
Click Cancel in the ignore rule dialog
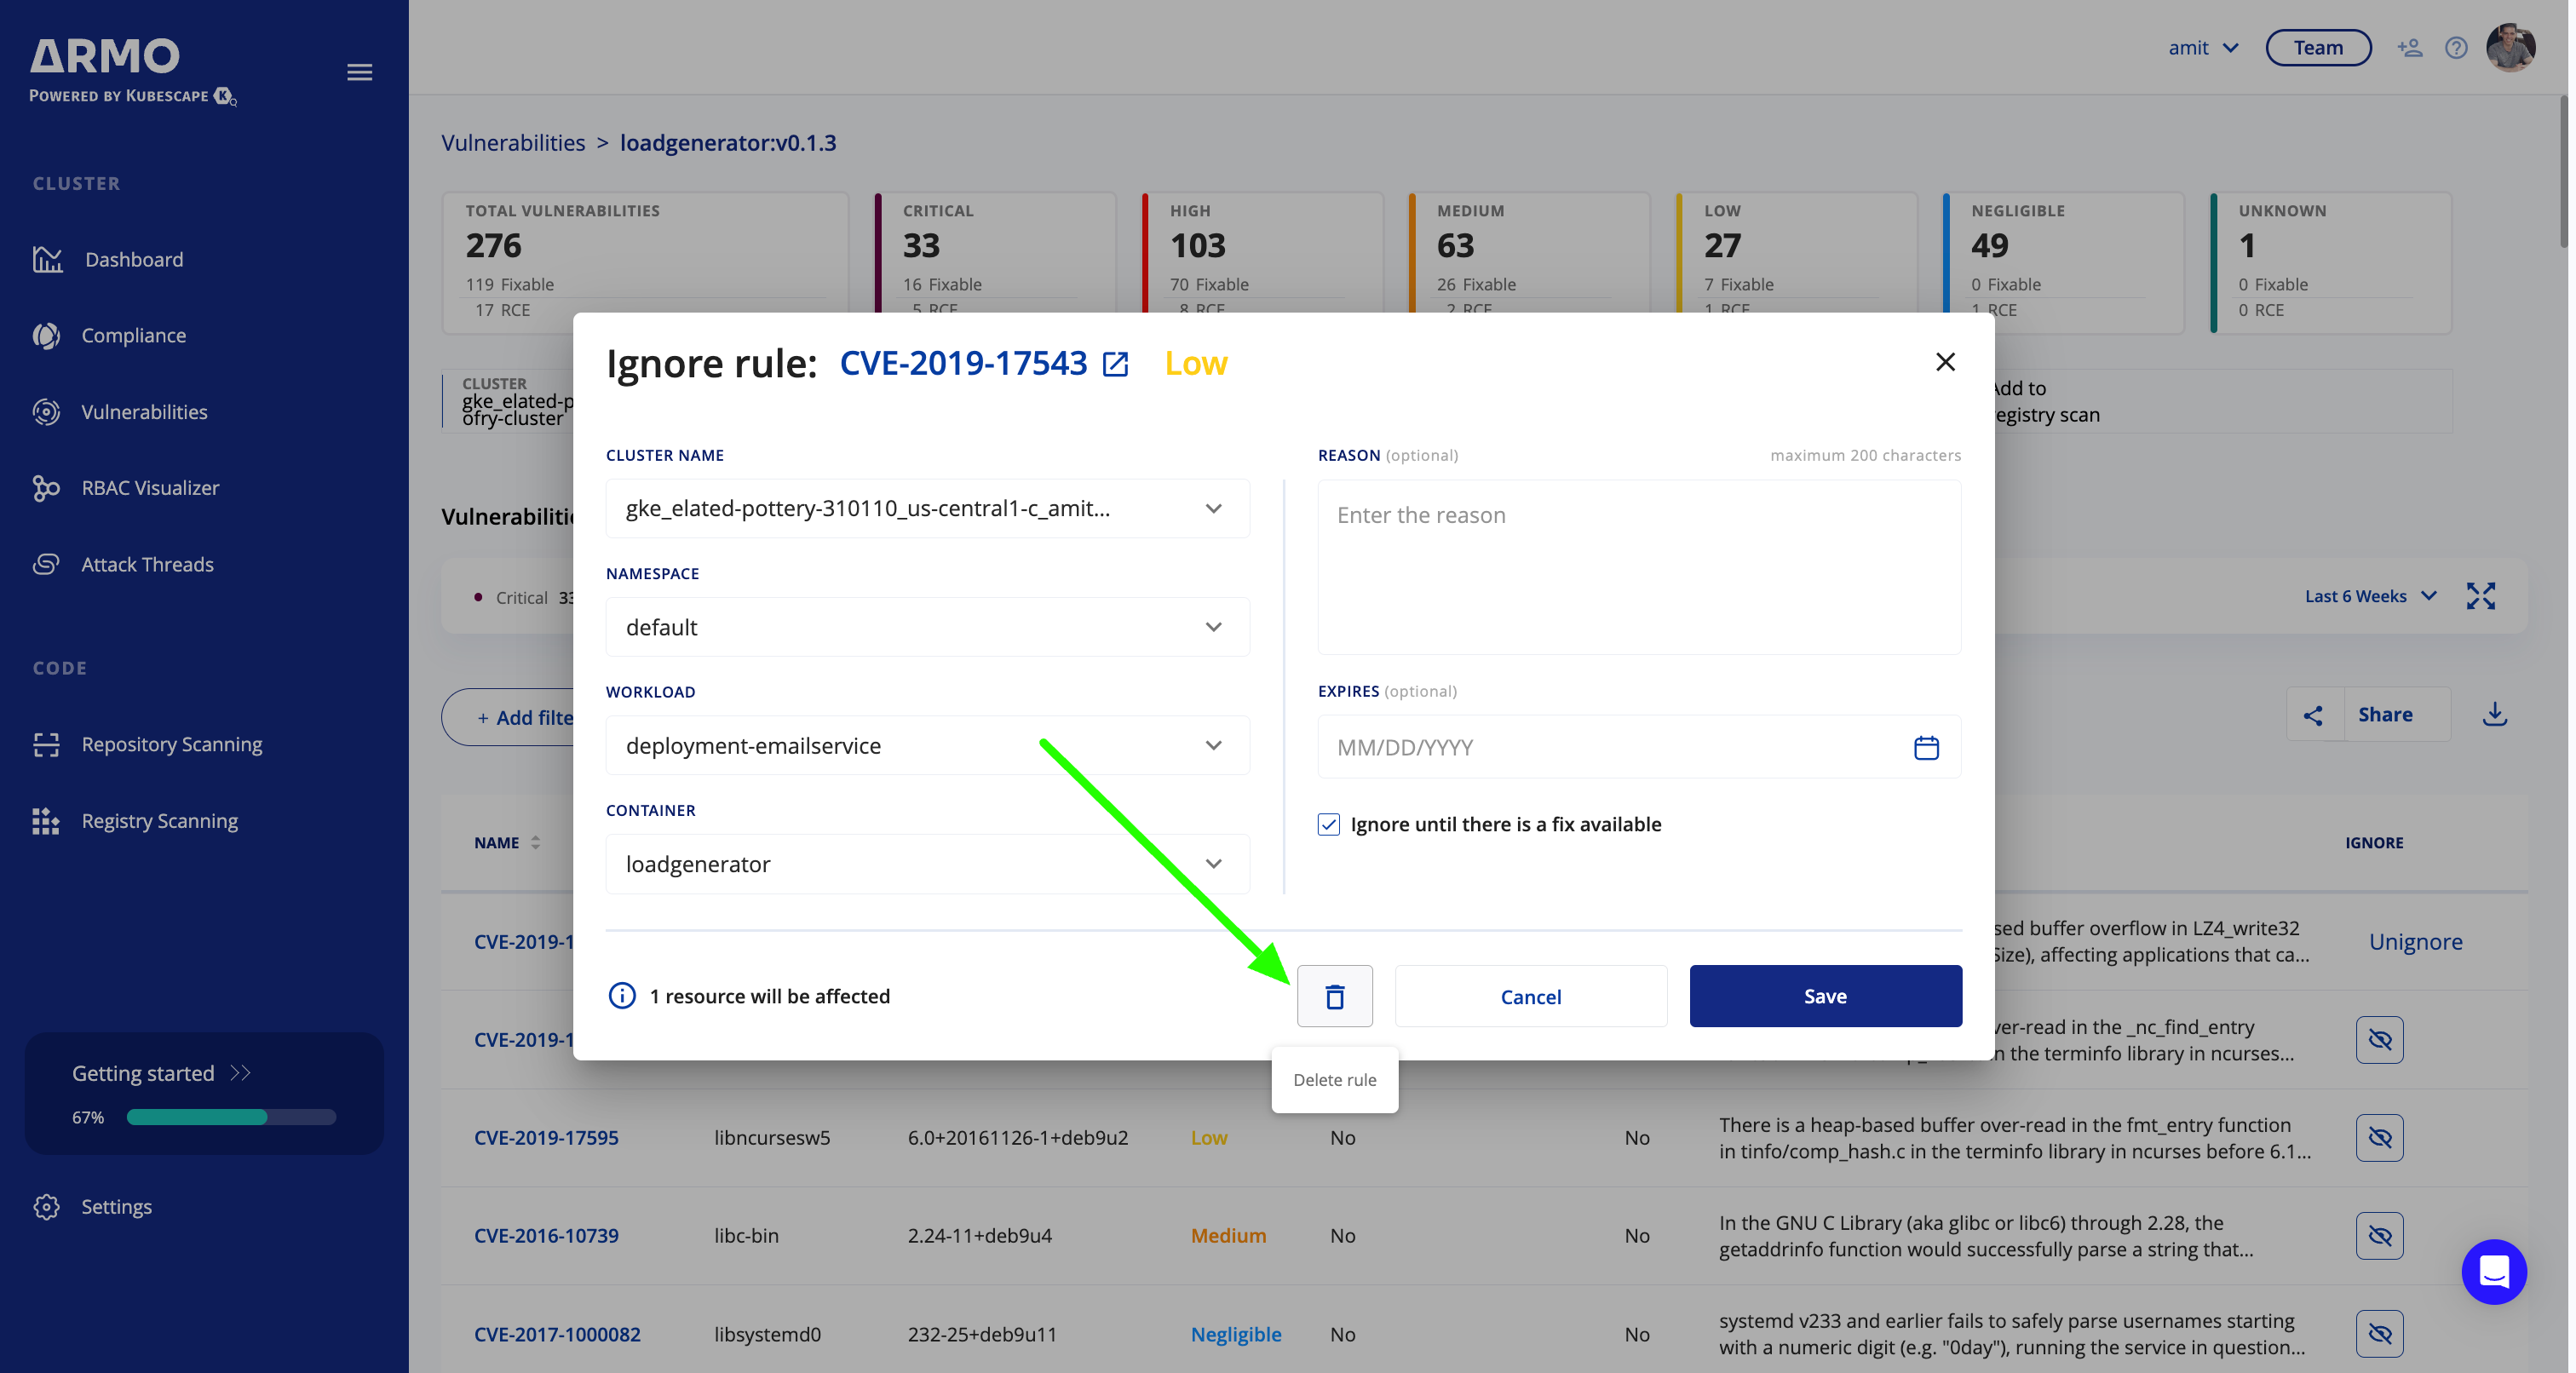point(1530,996)
